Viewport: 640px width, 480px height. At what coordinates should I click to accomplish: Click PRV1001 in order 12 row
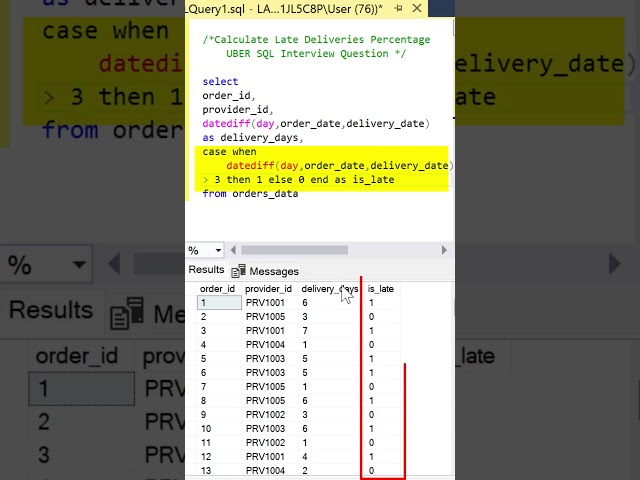(x=265, y=457)
